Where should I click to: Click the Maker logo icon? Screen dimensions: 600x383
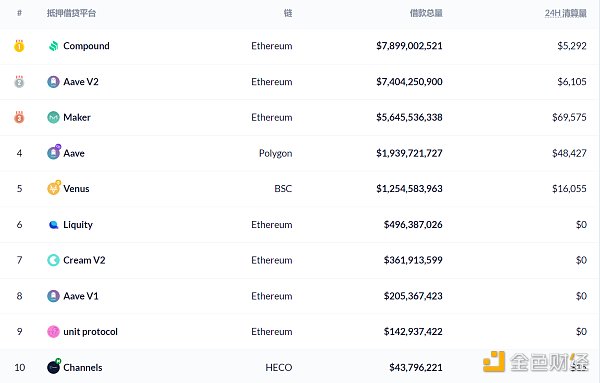(x=53, y=117)
